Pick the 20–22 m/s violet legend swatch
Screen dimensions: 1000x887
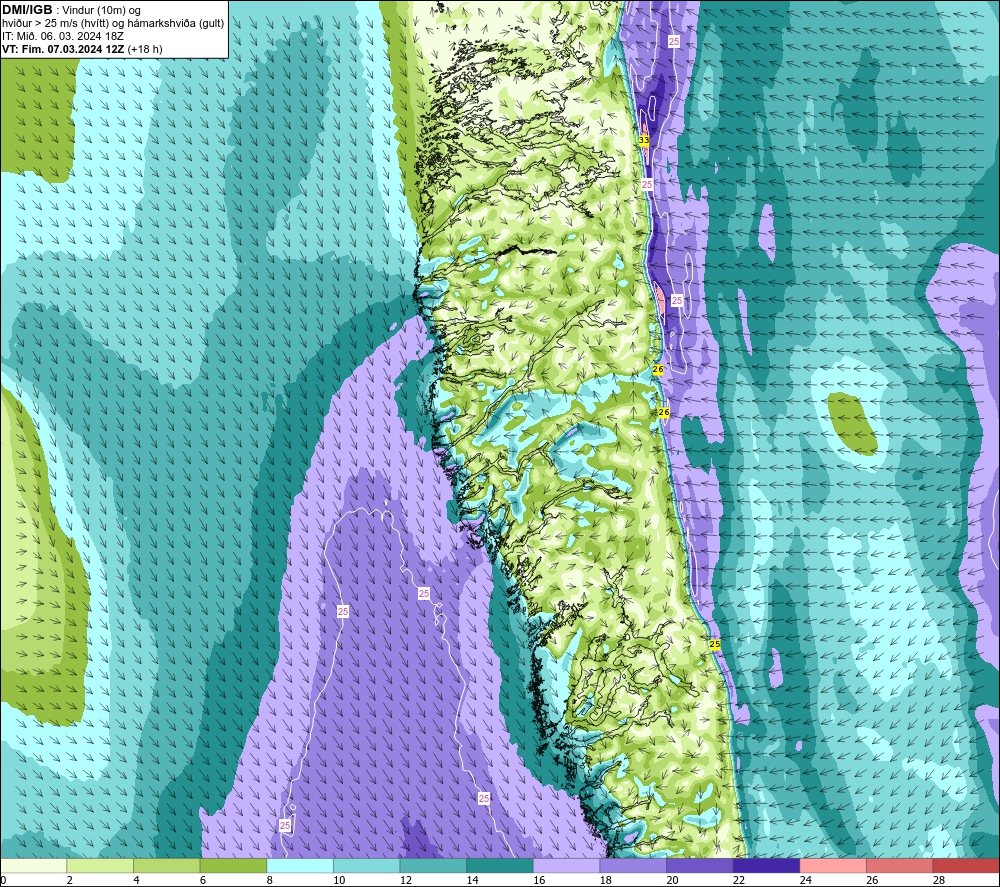pos(700,865)
